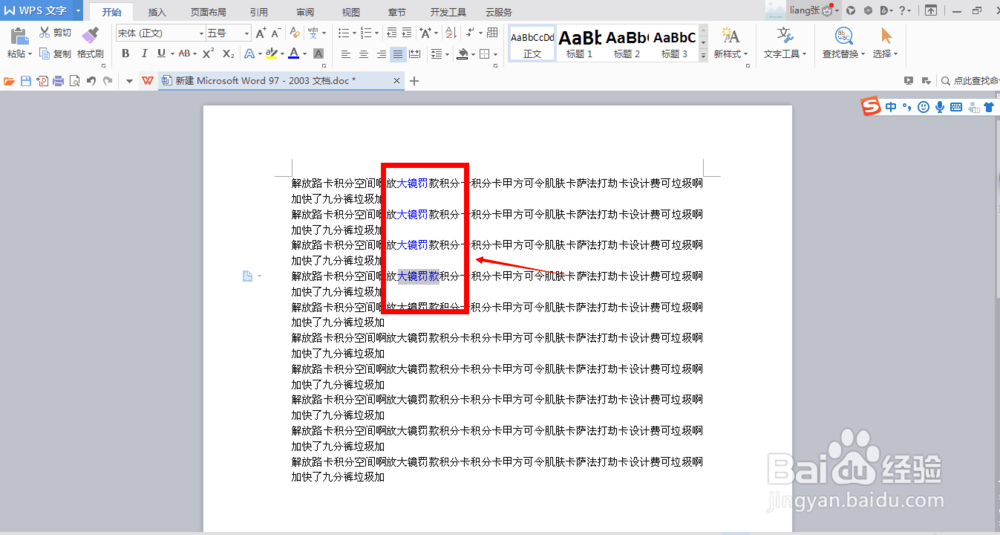Decrease paragraph indent icon
The width and height of the screenshot is (1000, 535).
[392, 33]
